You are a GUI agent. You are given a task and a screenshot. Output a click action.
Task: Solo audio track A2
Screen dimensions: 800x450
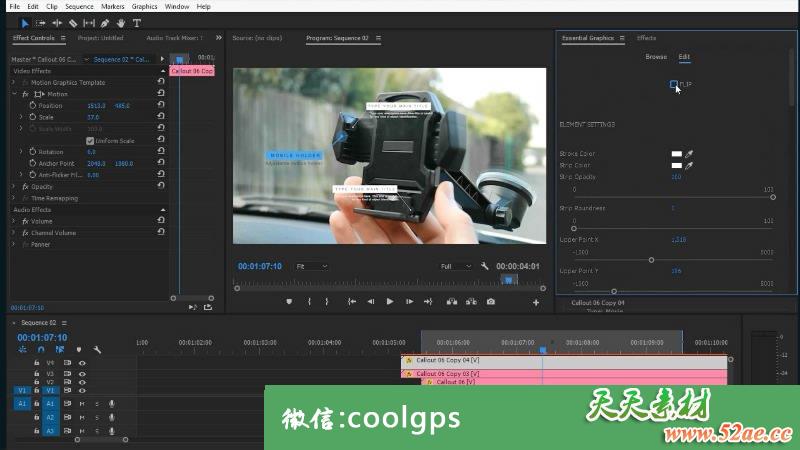click(97, 417)
